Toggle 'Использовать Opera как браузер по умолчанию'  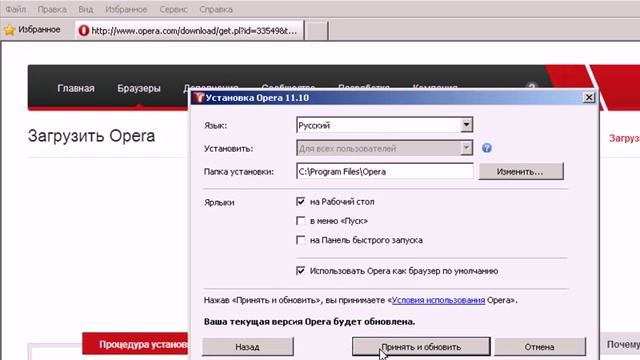tap(301, 271)
